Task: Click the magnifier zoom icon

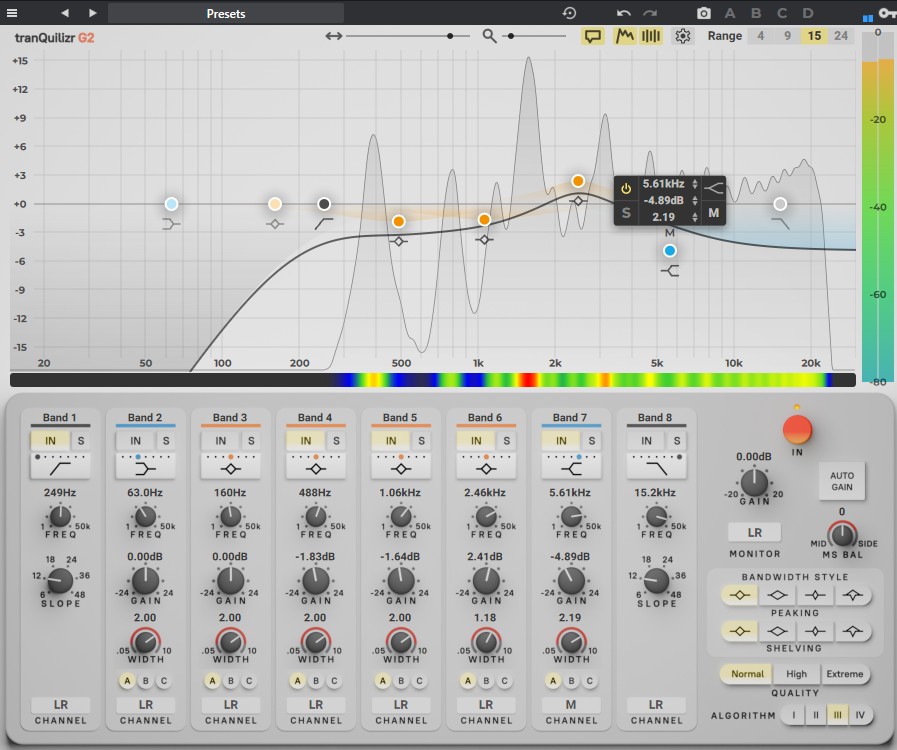Action: (489, 36)
